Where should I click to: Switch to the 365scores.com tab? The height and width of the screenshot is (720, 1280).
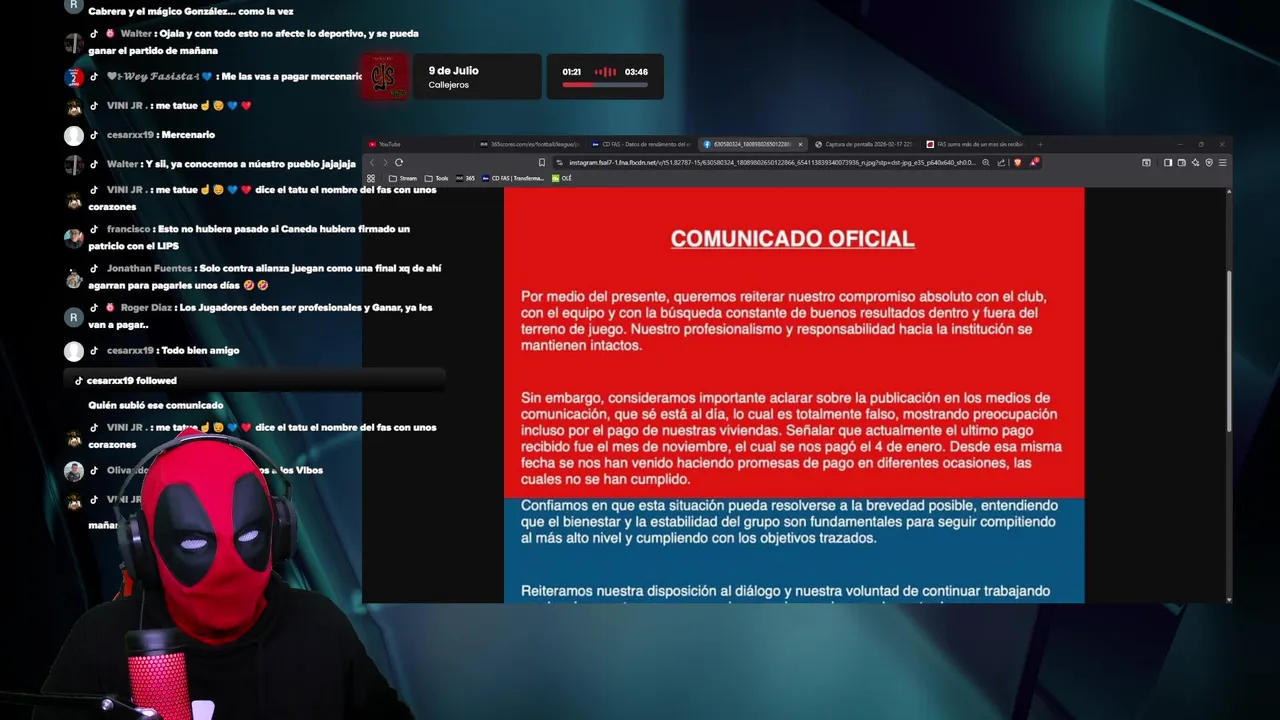[531, 144]
